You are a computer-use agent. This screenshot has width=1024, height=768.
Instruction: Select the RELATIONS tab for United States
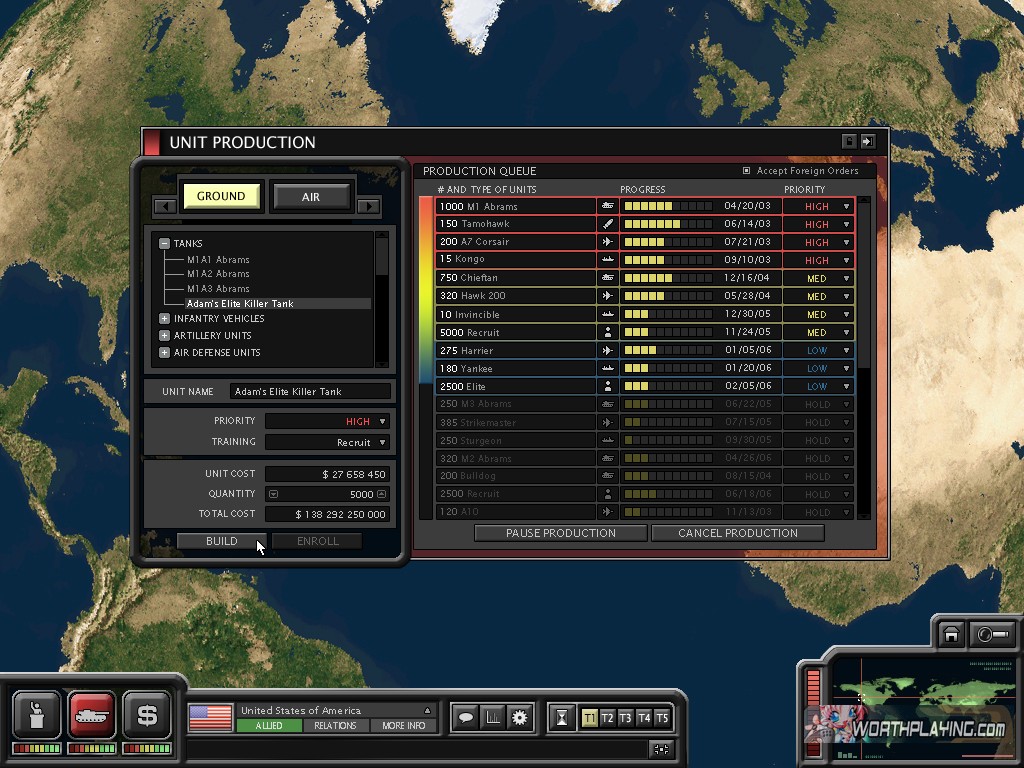pos(335,726)
